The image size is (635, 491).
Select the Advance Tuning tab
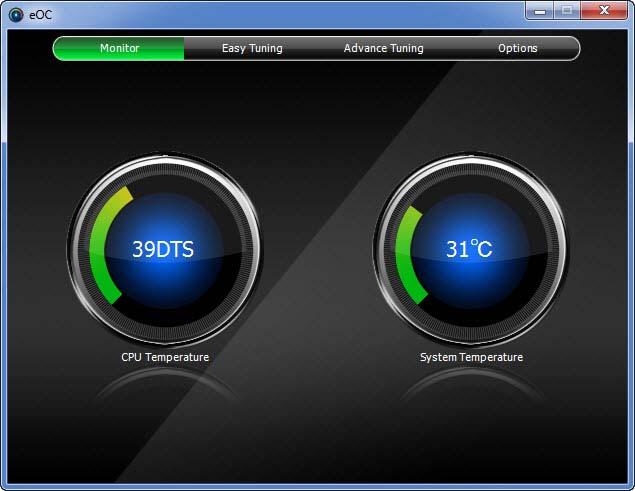pyautogui.click(x=383, y=48)
